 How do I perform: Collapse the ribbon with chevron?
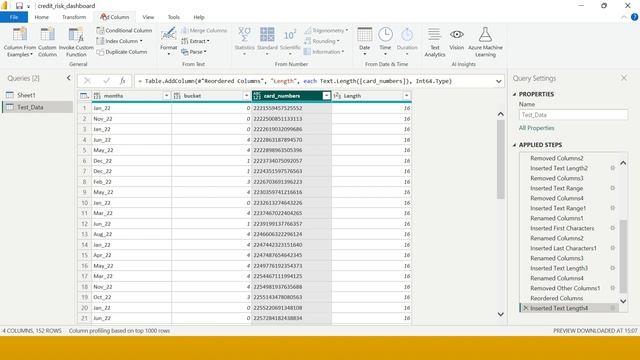pos(624,17)
